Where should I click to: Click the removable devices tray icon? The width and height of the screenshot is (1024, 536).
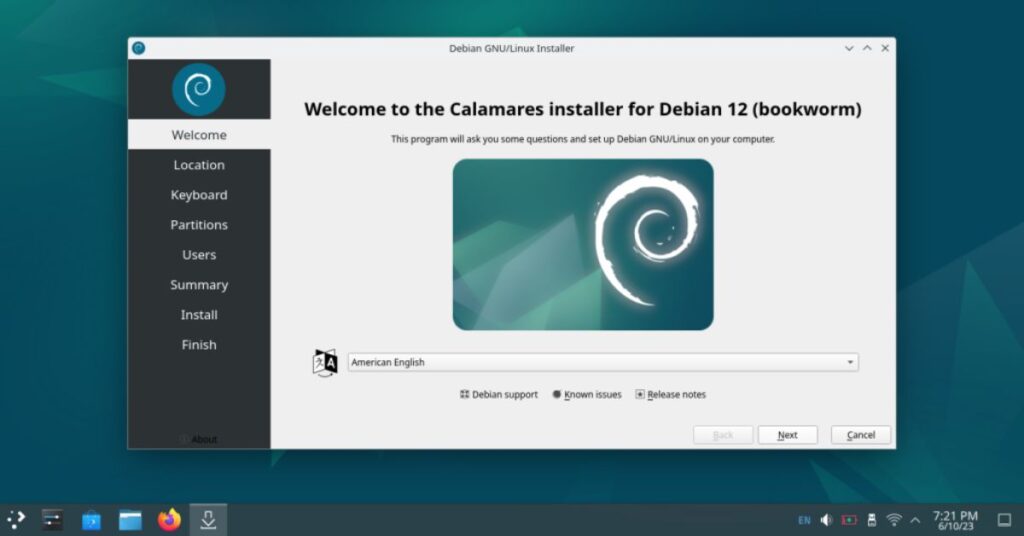[871, 520]
